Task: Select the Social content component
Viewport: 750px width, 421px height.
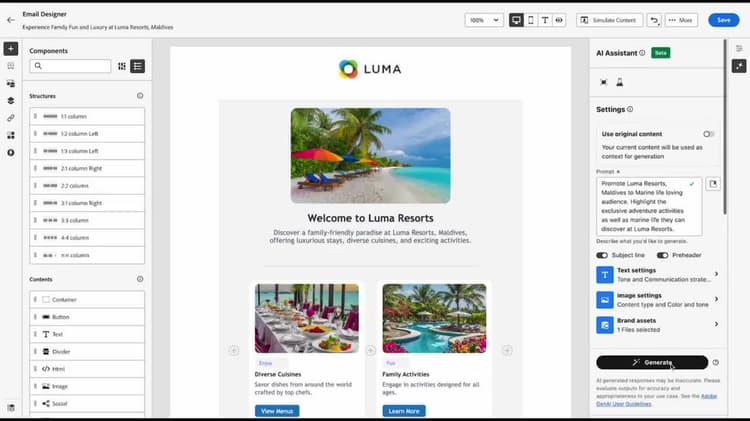Action: (87, 403)
